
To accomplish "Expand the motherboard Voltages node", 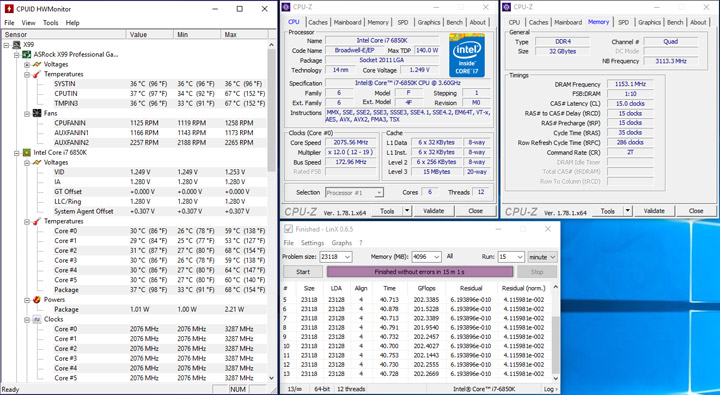I will click(x=27, y=65).
